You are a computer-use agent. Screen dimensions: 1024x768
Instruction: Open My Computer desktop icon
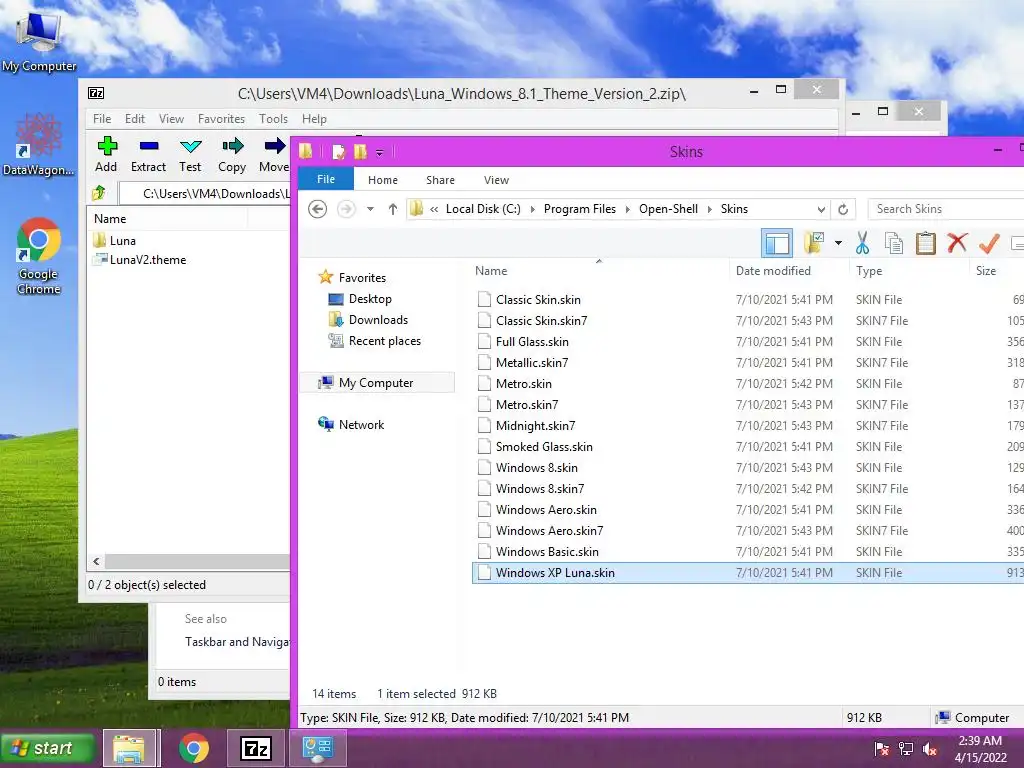[39, 42]
